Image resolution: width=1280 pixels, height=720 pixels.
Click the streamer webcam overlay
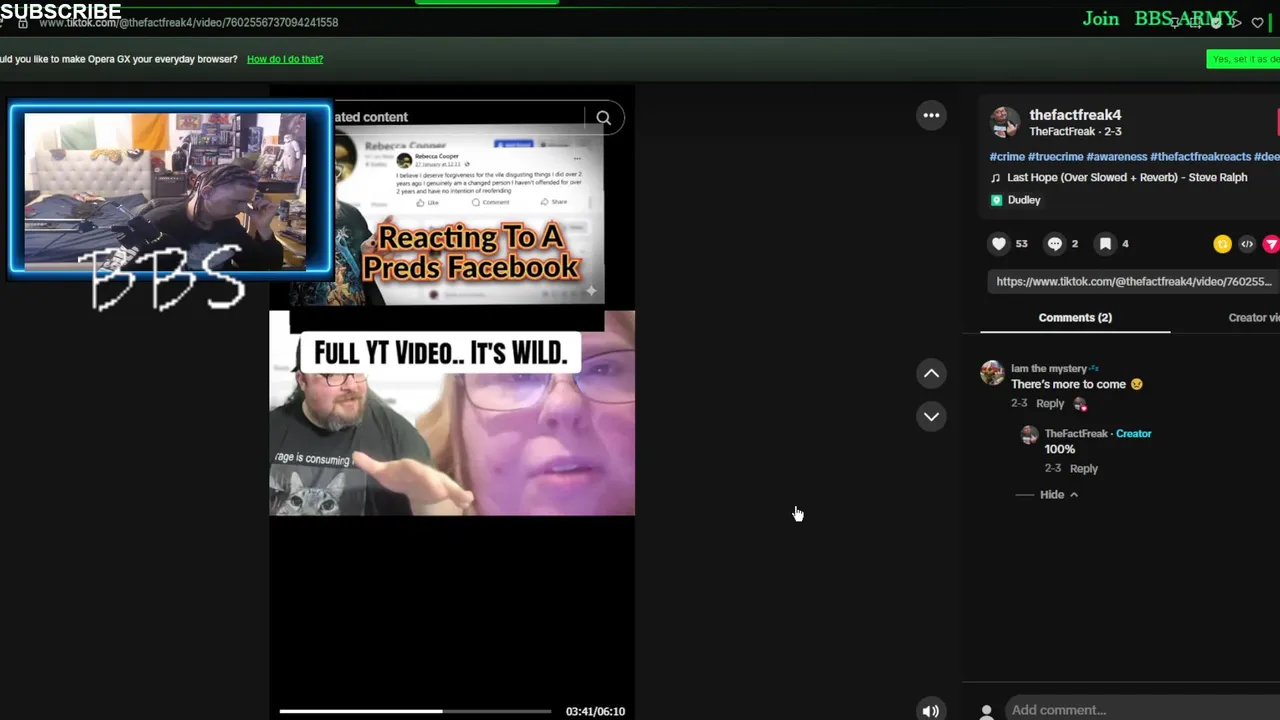click(x=170, y=189)
